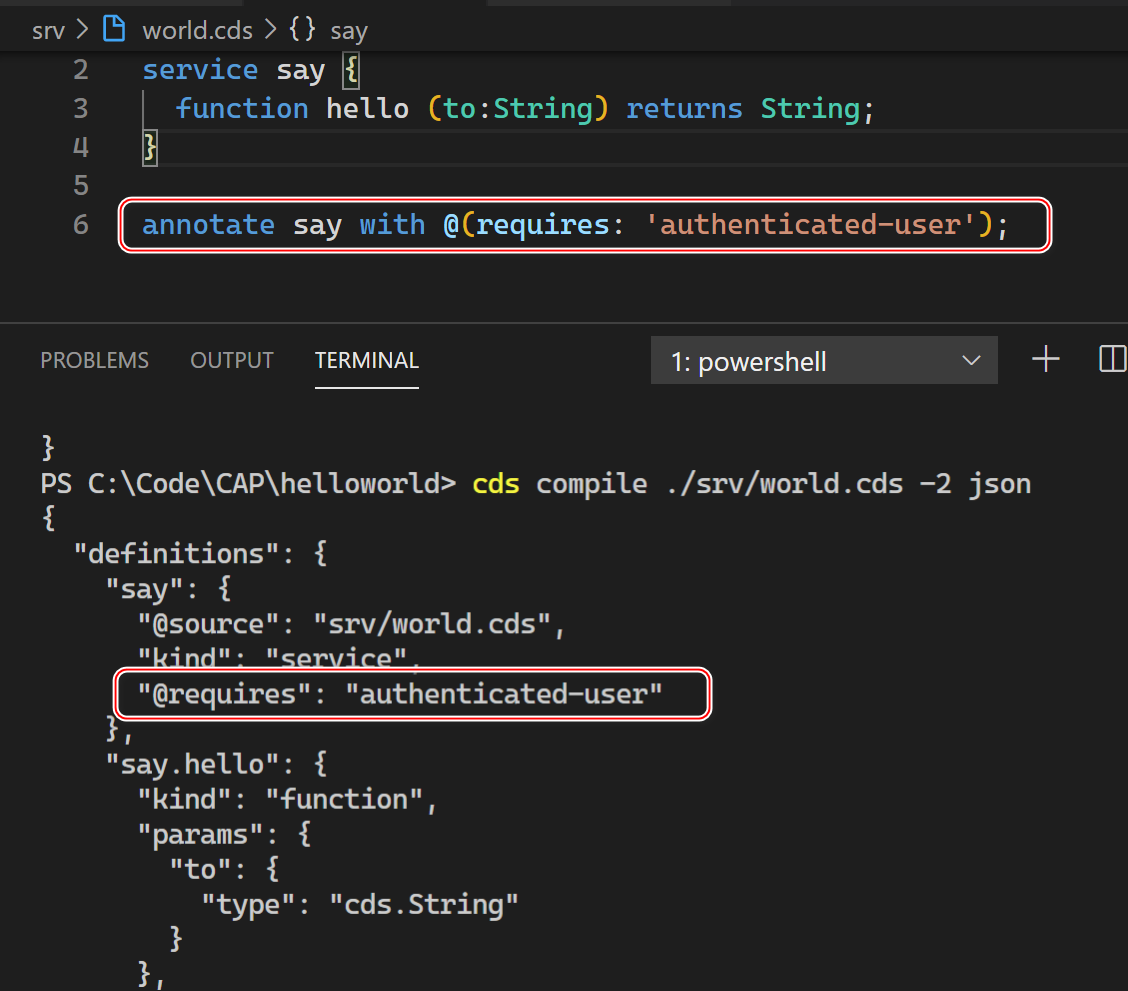Split the terminal with split icon
This screenshot has height=991, width=1128.
click(x=1112, y=359)
